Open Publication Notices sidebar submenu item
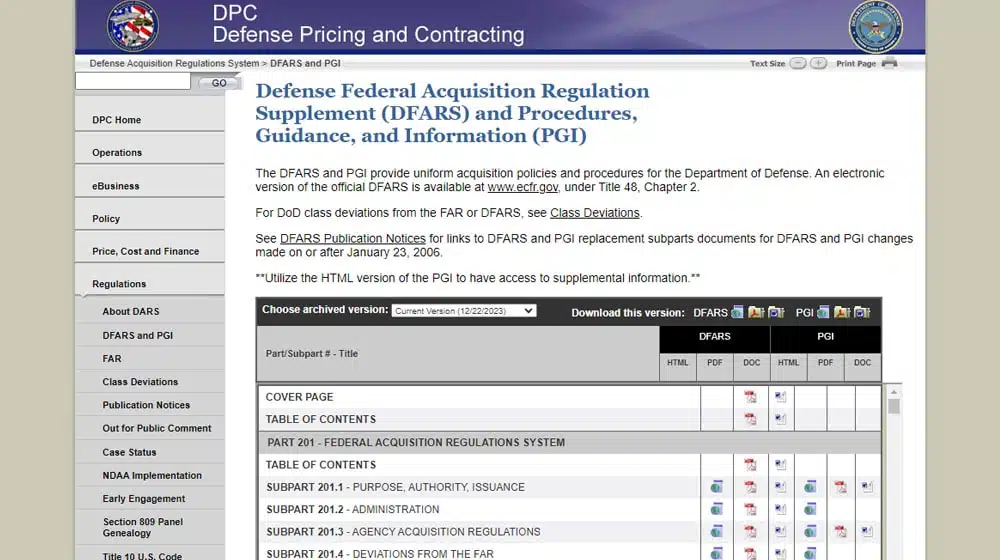This screenshot has height=560, width=1000. [x=146, y=405]
